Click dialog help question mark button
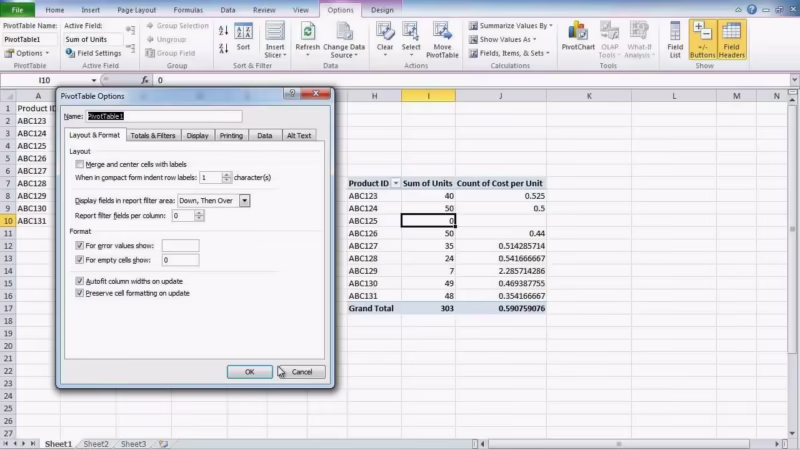This screenshot has height=450, width=800. pos(292,93)
